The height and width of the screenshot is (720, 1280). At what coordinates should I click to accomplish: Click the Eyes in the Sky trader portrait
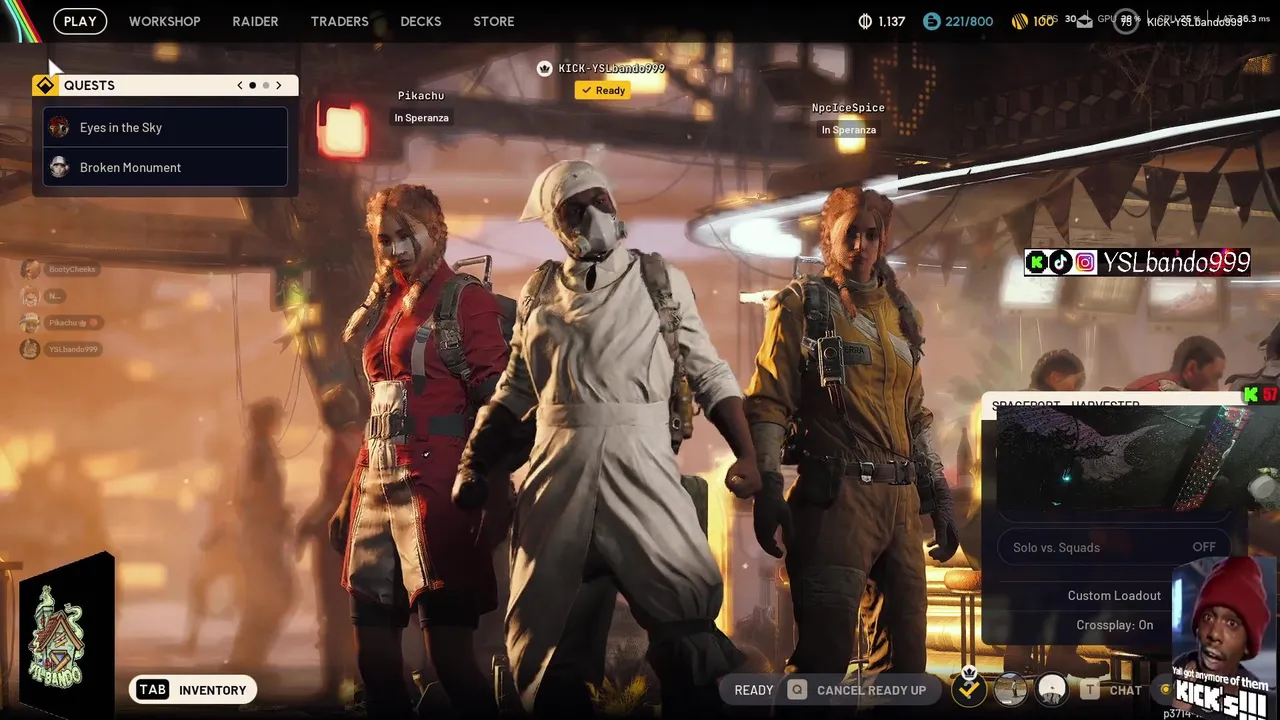pos(59,127)
